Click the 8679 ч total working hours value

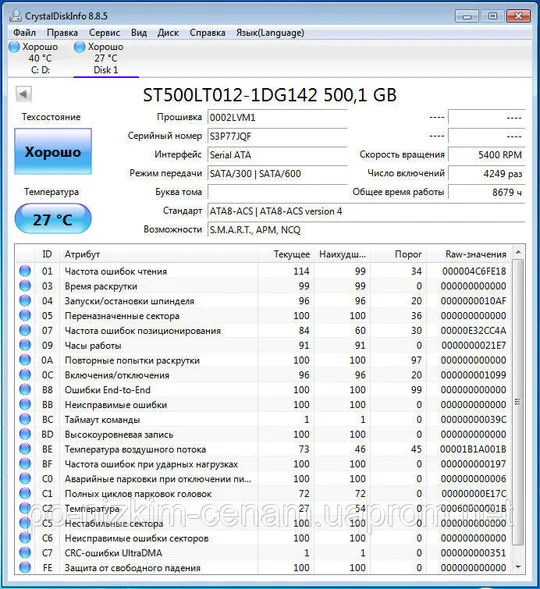(x=487, y=192)
